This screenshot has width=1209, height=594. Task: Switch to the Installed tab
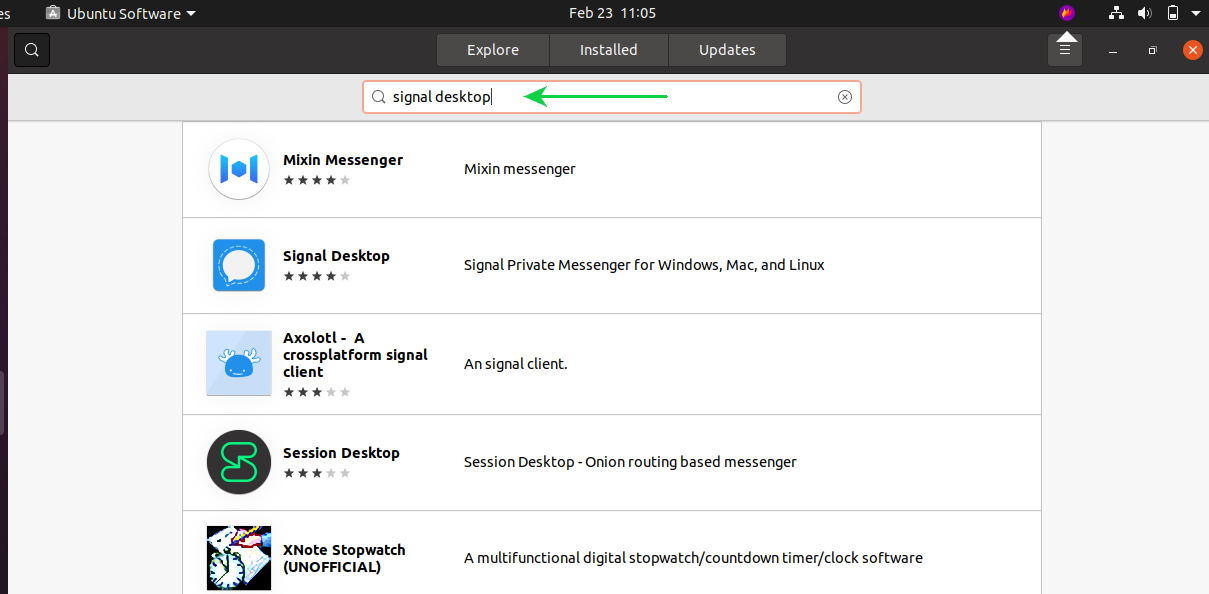point(609,50)
